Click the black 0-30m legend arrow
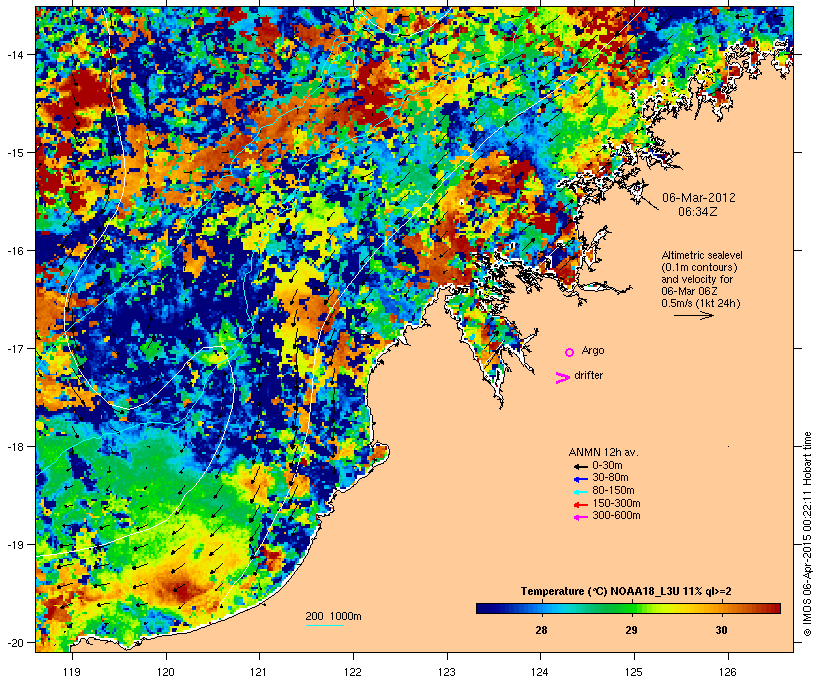 tap(580, 466)
